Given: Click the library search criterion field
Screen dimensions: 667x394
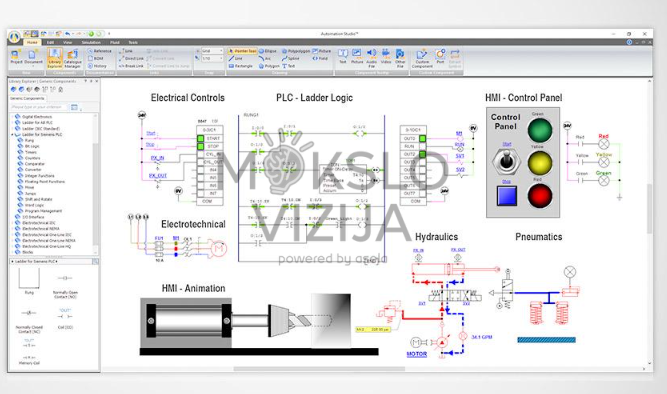Looking at the screenshot, I should 39,107.
